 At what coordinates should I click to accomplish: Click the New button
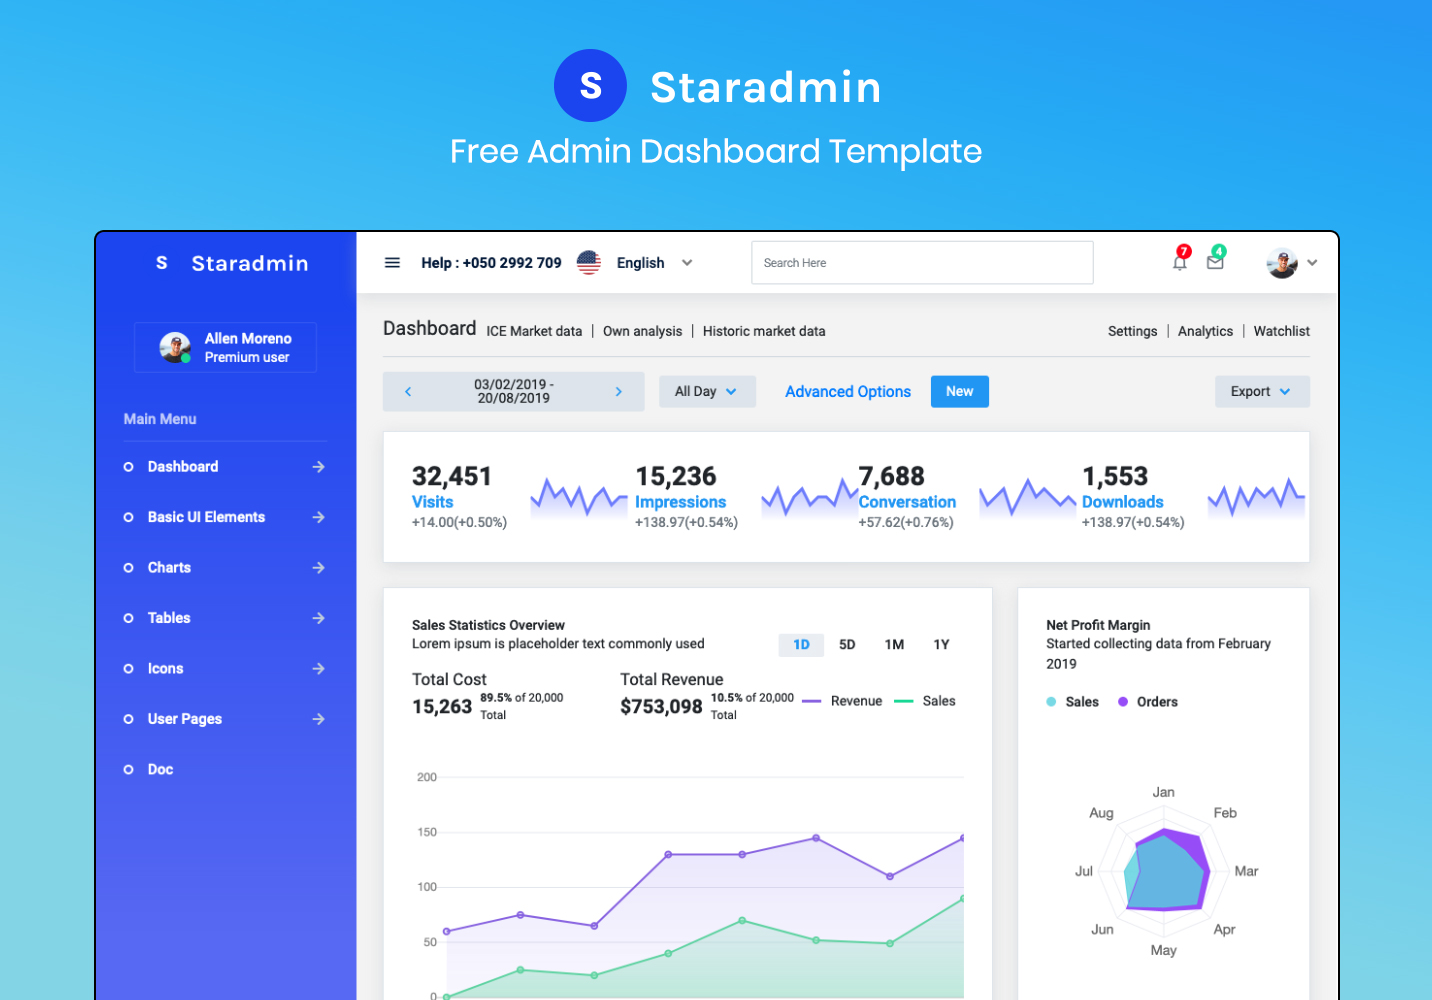[x=960, y=392]
